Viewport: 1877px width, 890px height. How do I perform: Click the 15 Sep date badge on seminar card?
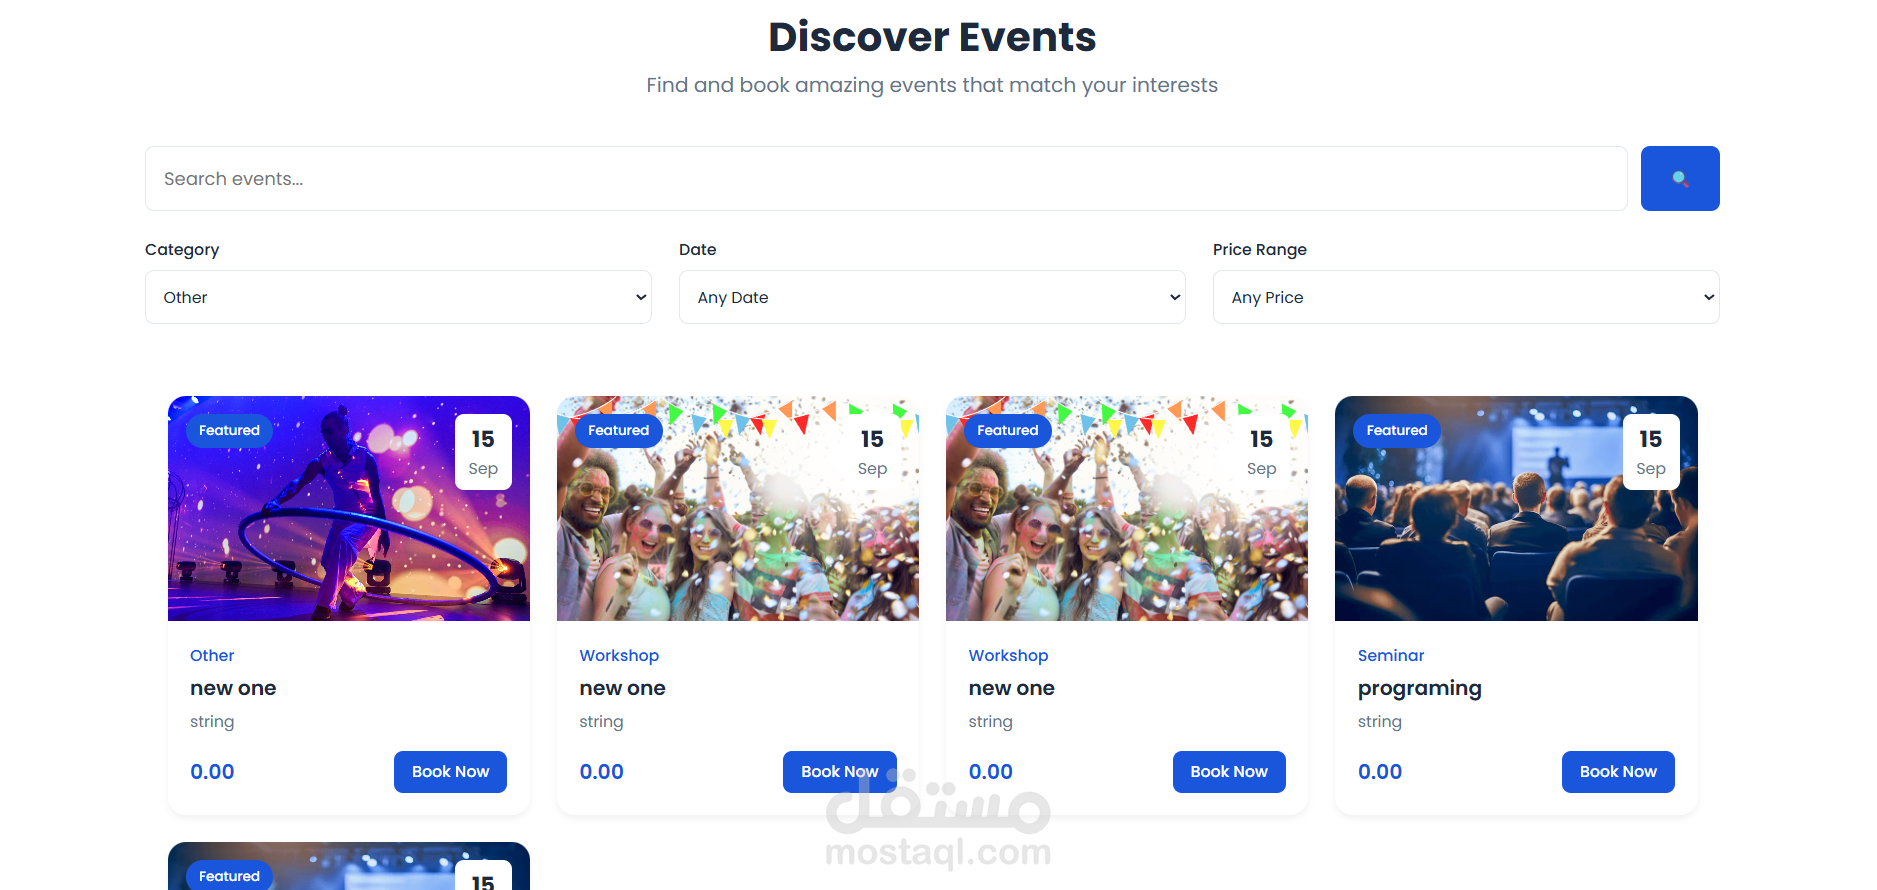coord(1651,452)
